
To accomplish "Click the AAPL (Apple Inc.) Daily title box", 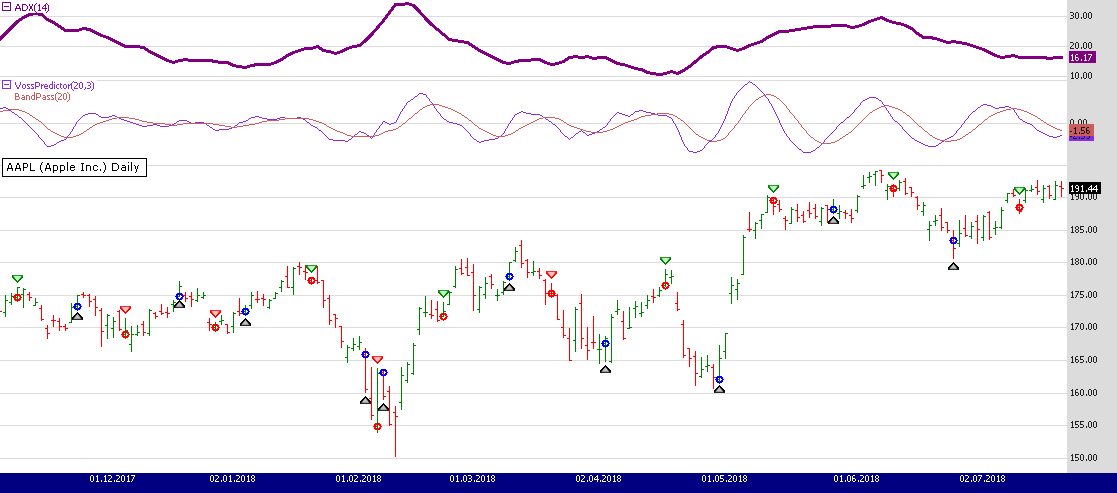I will pos(74,167).
